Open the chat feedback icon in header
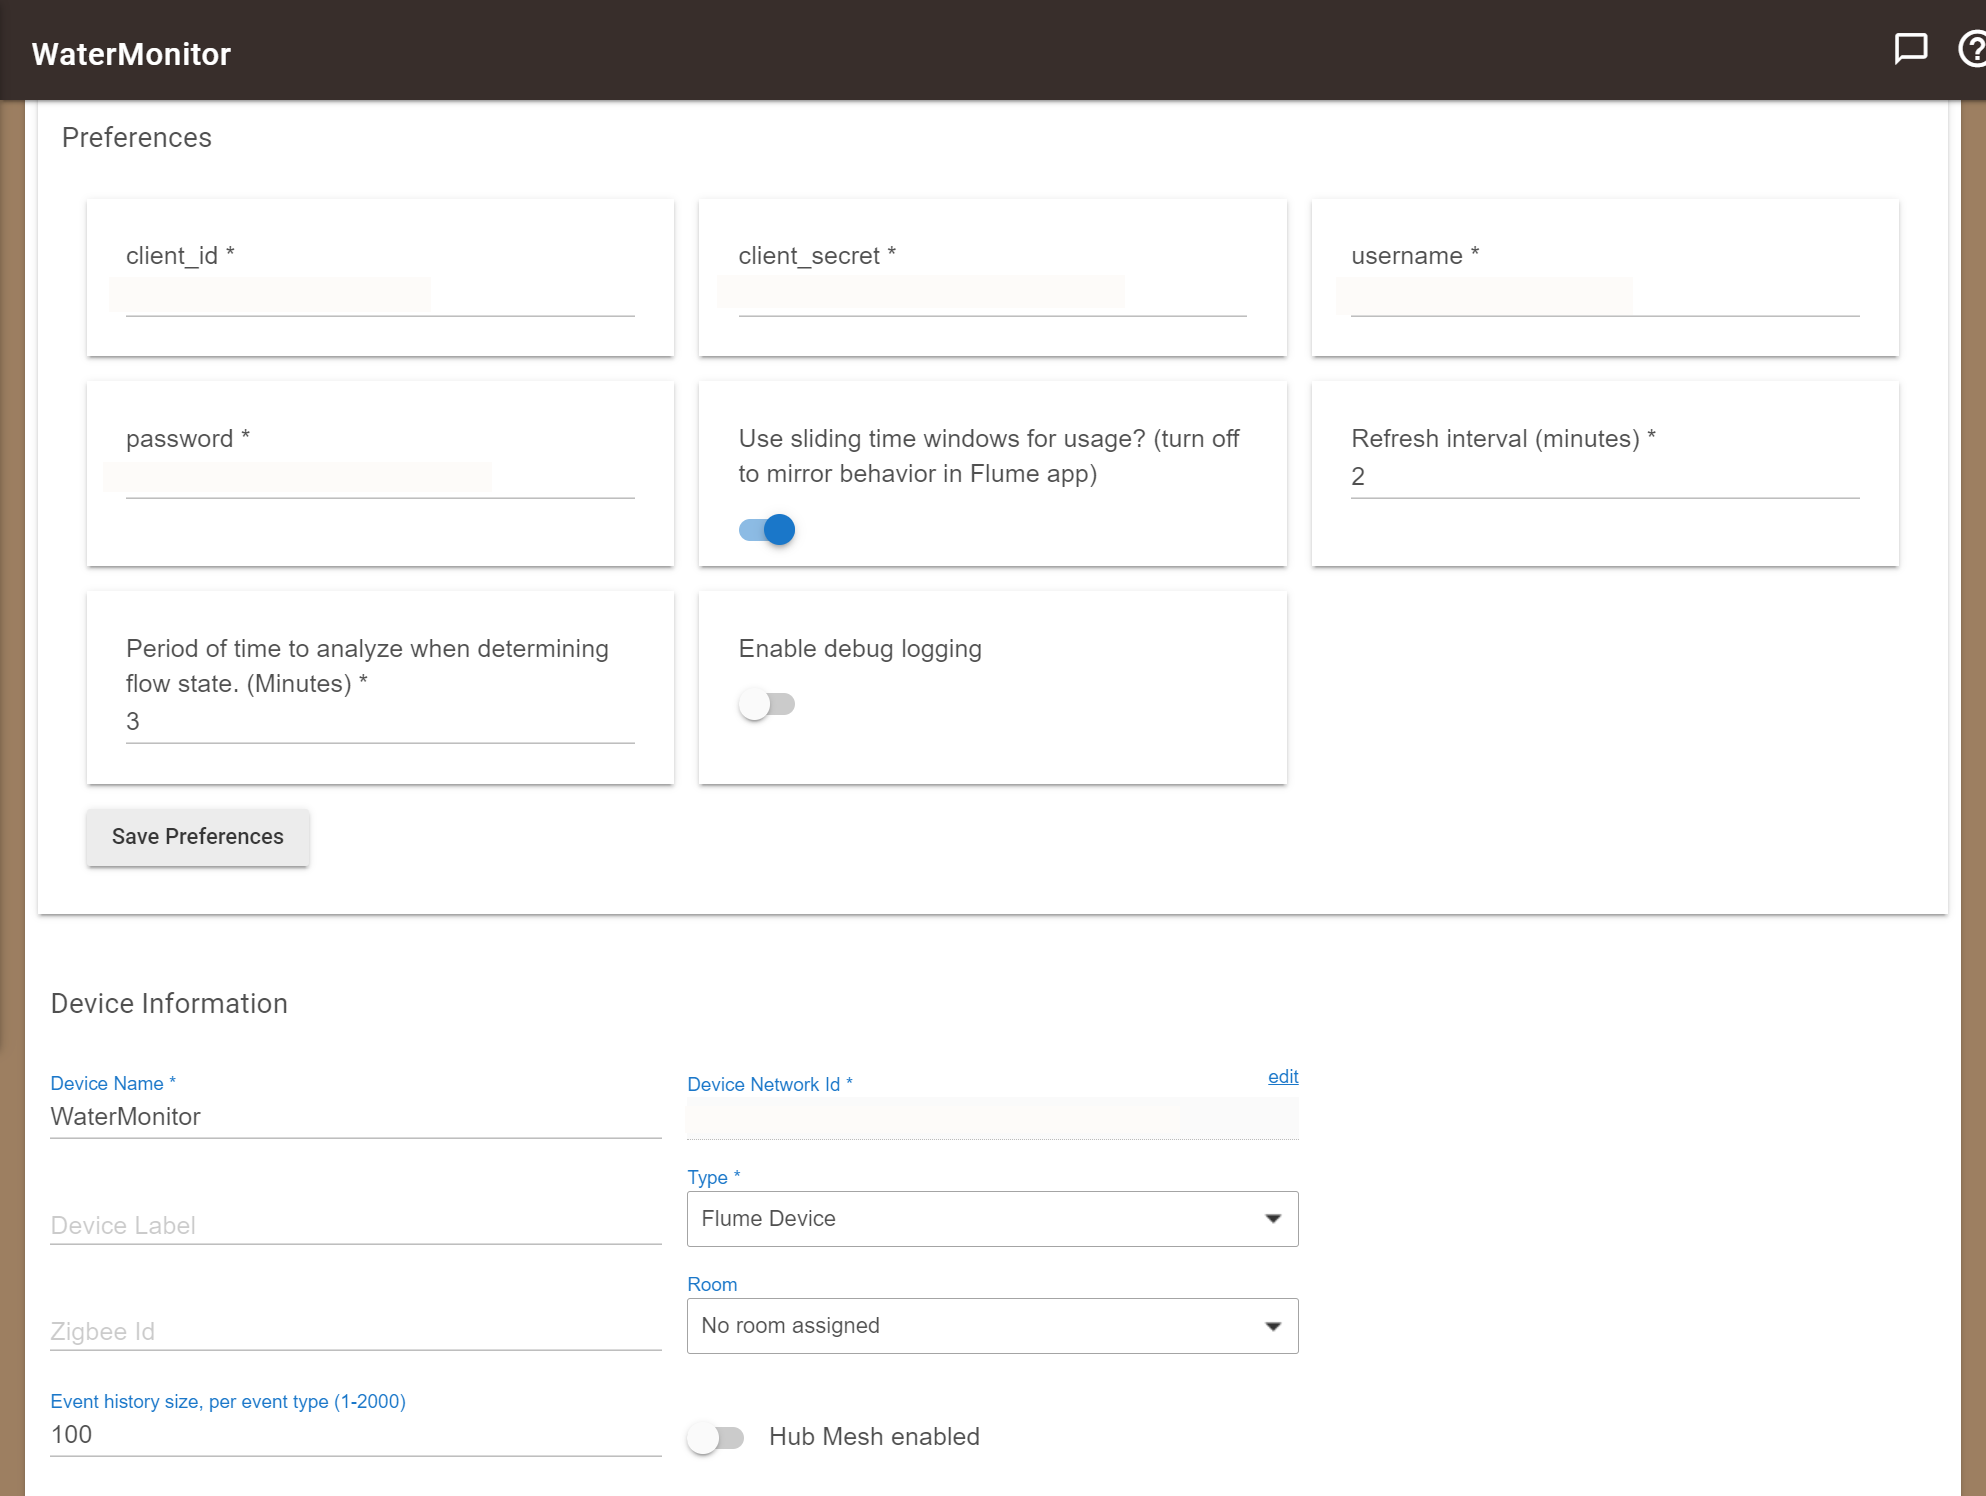 [x=1910, y=49]
